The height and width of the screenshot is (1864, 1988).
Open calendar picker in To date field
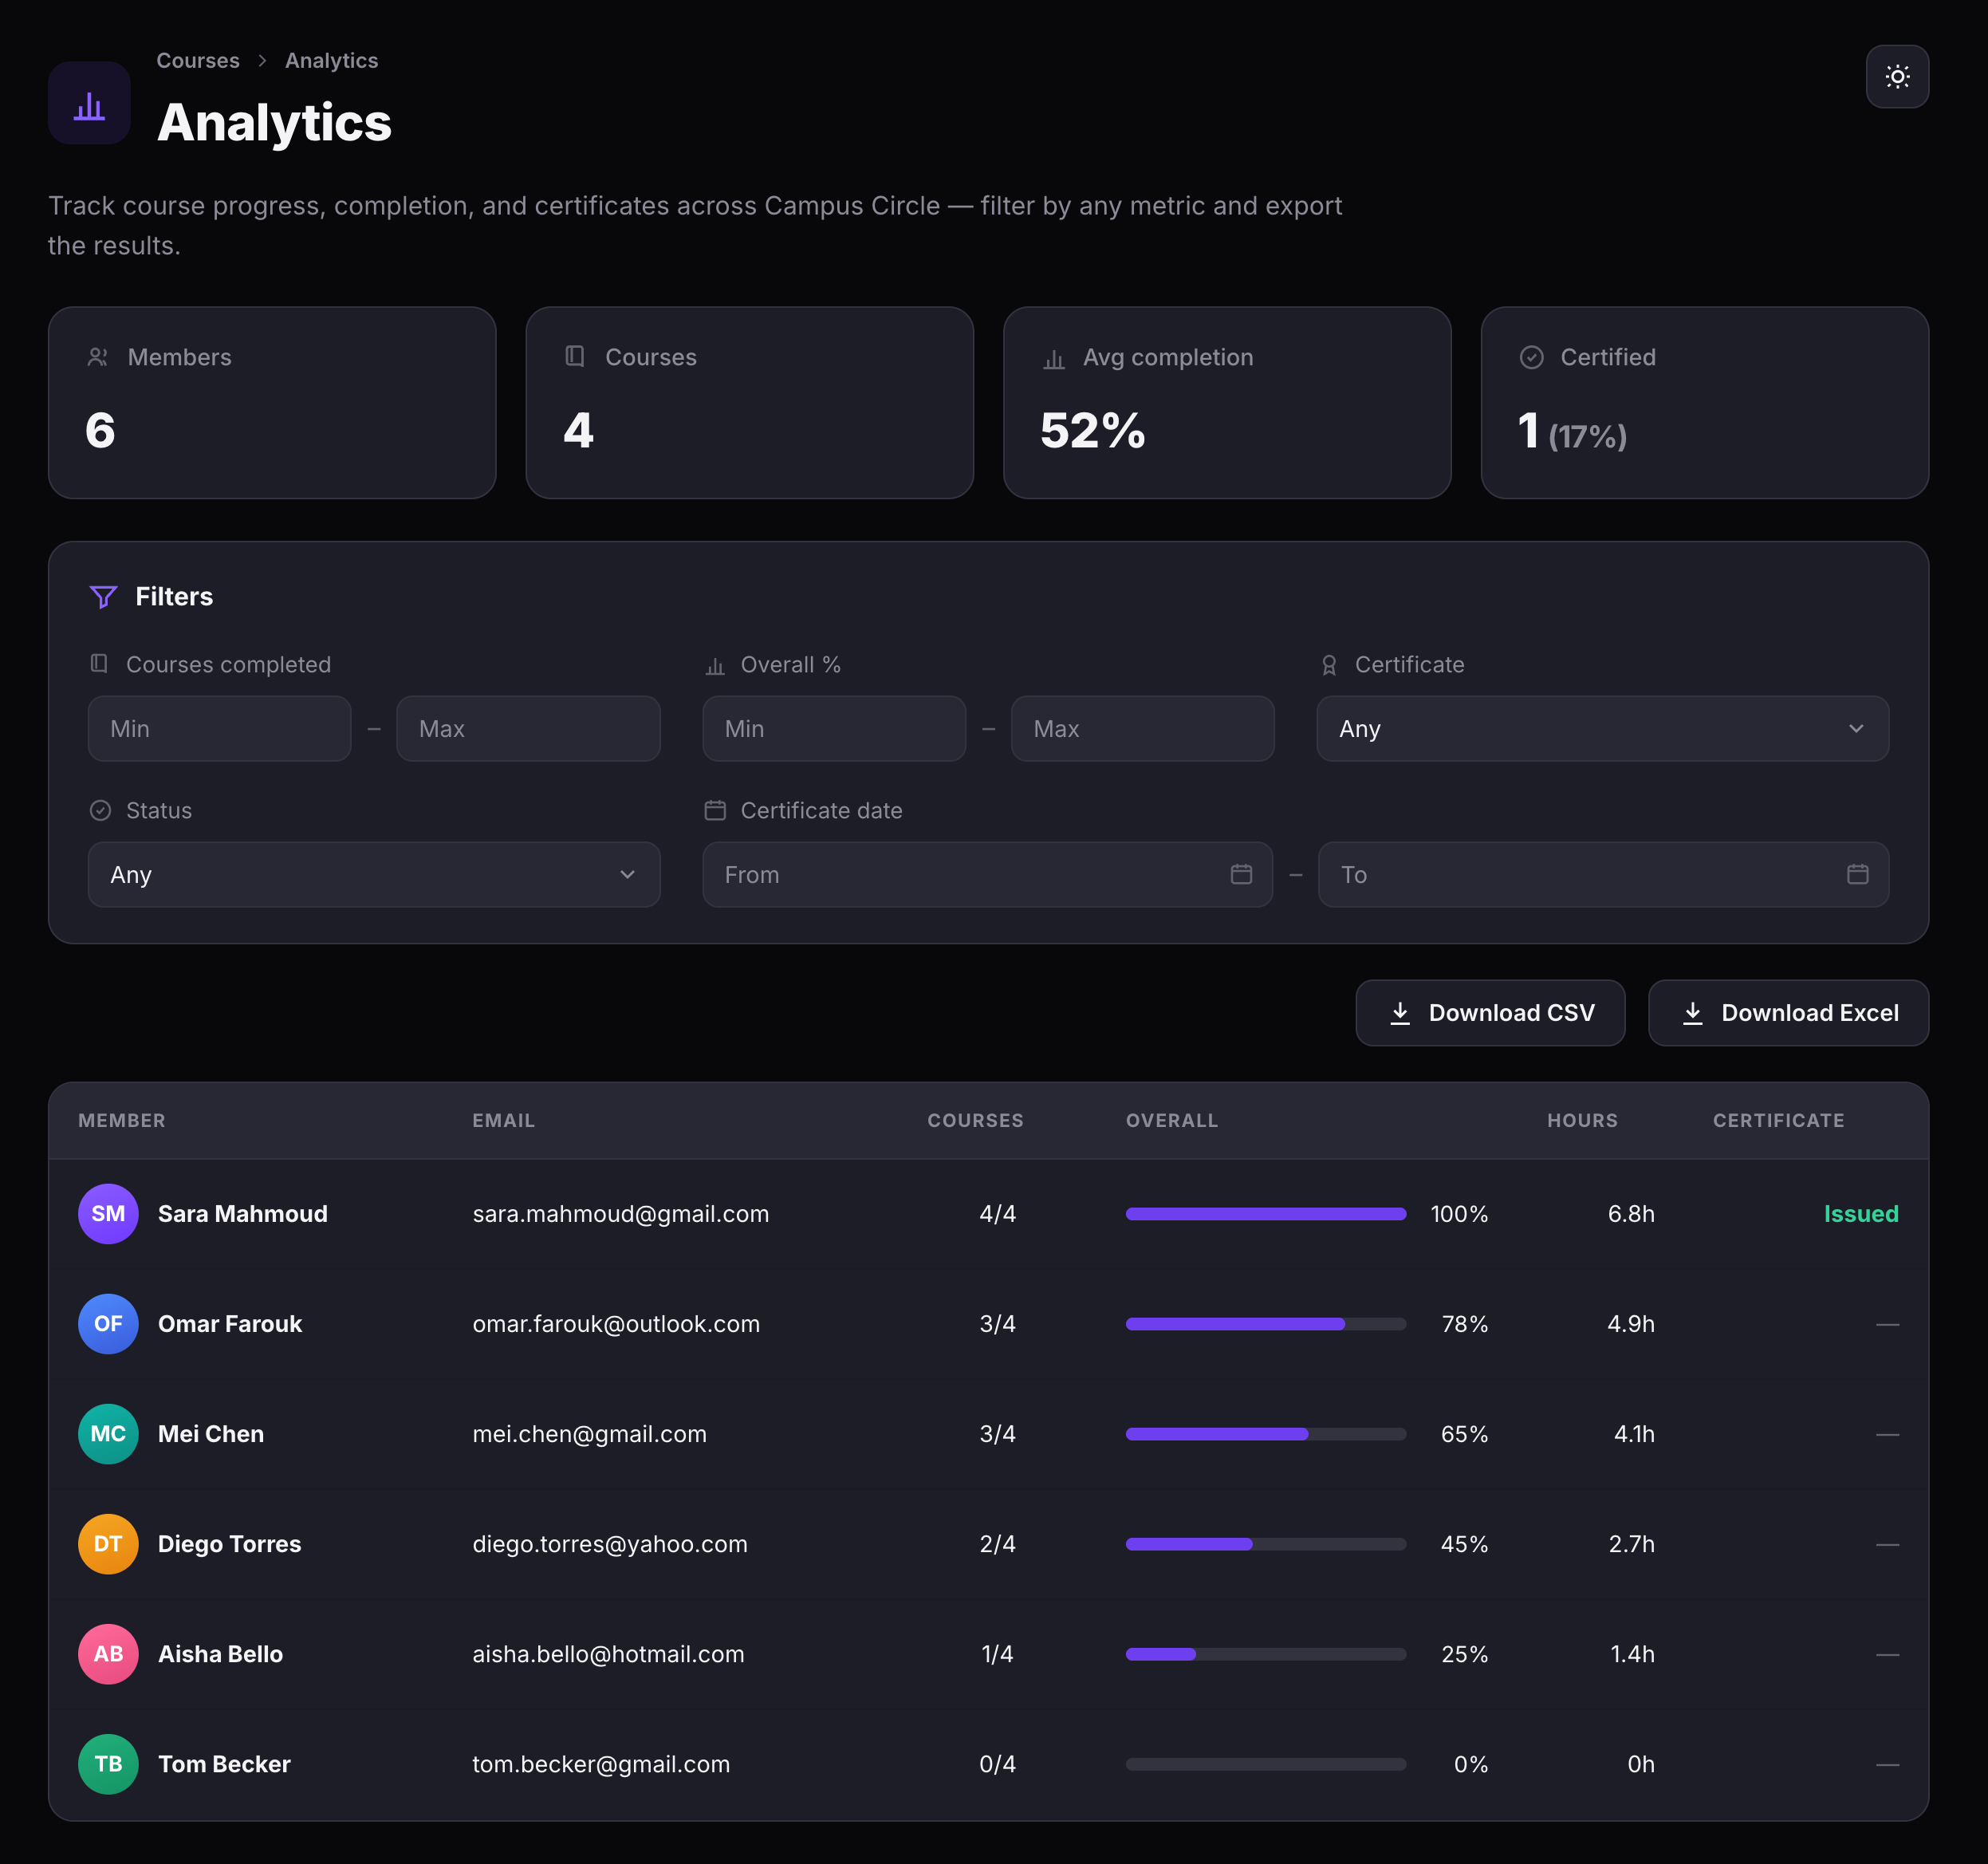point(1857,874)
